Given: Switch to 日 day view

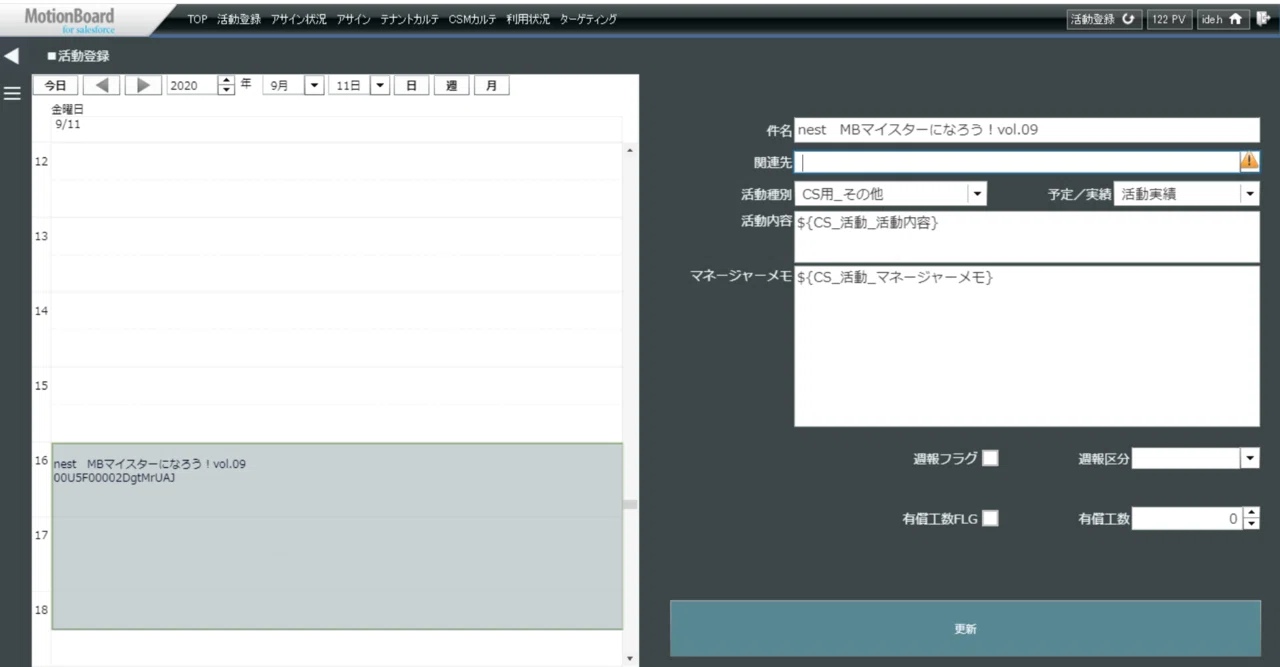Looking at the screenshot, I should pyautogui.click(x=411, y=86).
